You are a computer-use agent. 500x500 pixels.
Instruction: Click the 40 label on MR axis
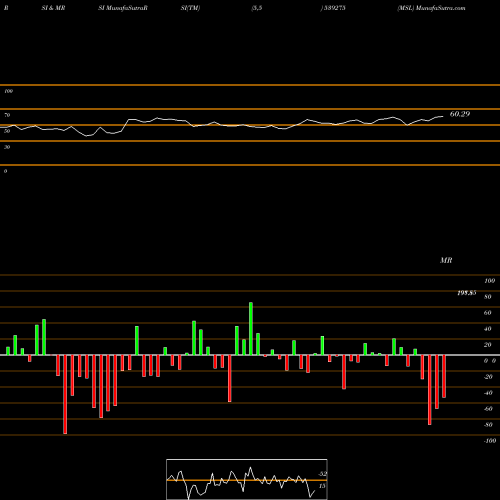click(x=488, y=329)
